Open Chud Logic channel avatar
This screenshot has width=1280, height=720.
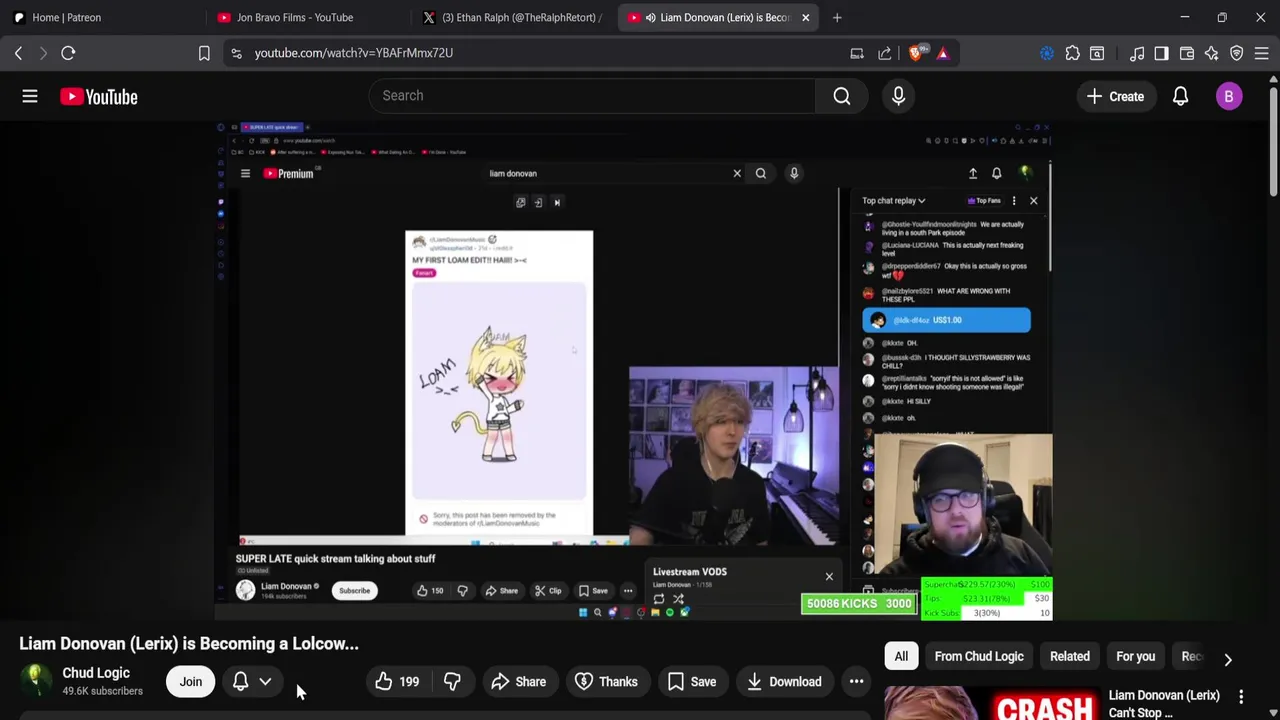click(36, 681)
